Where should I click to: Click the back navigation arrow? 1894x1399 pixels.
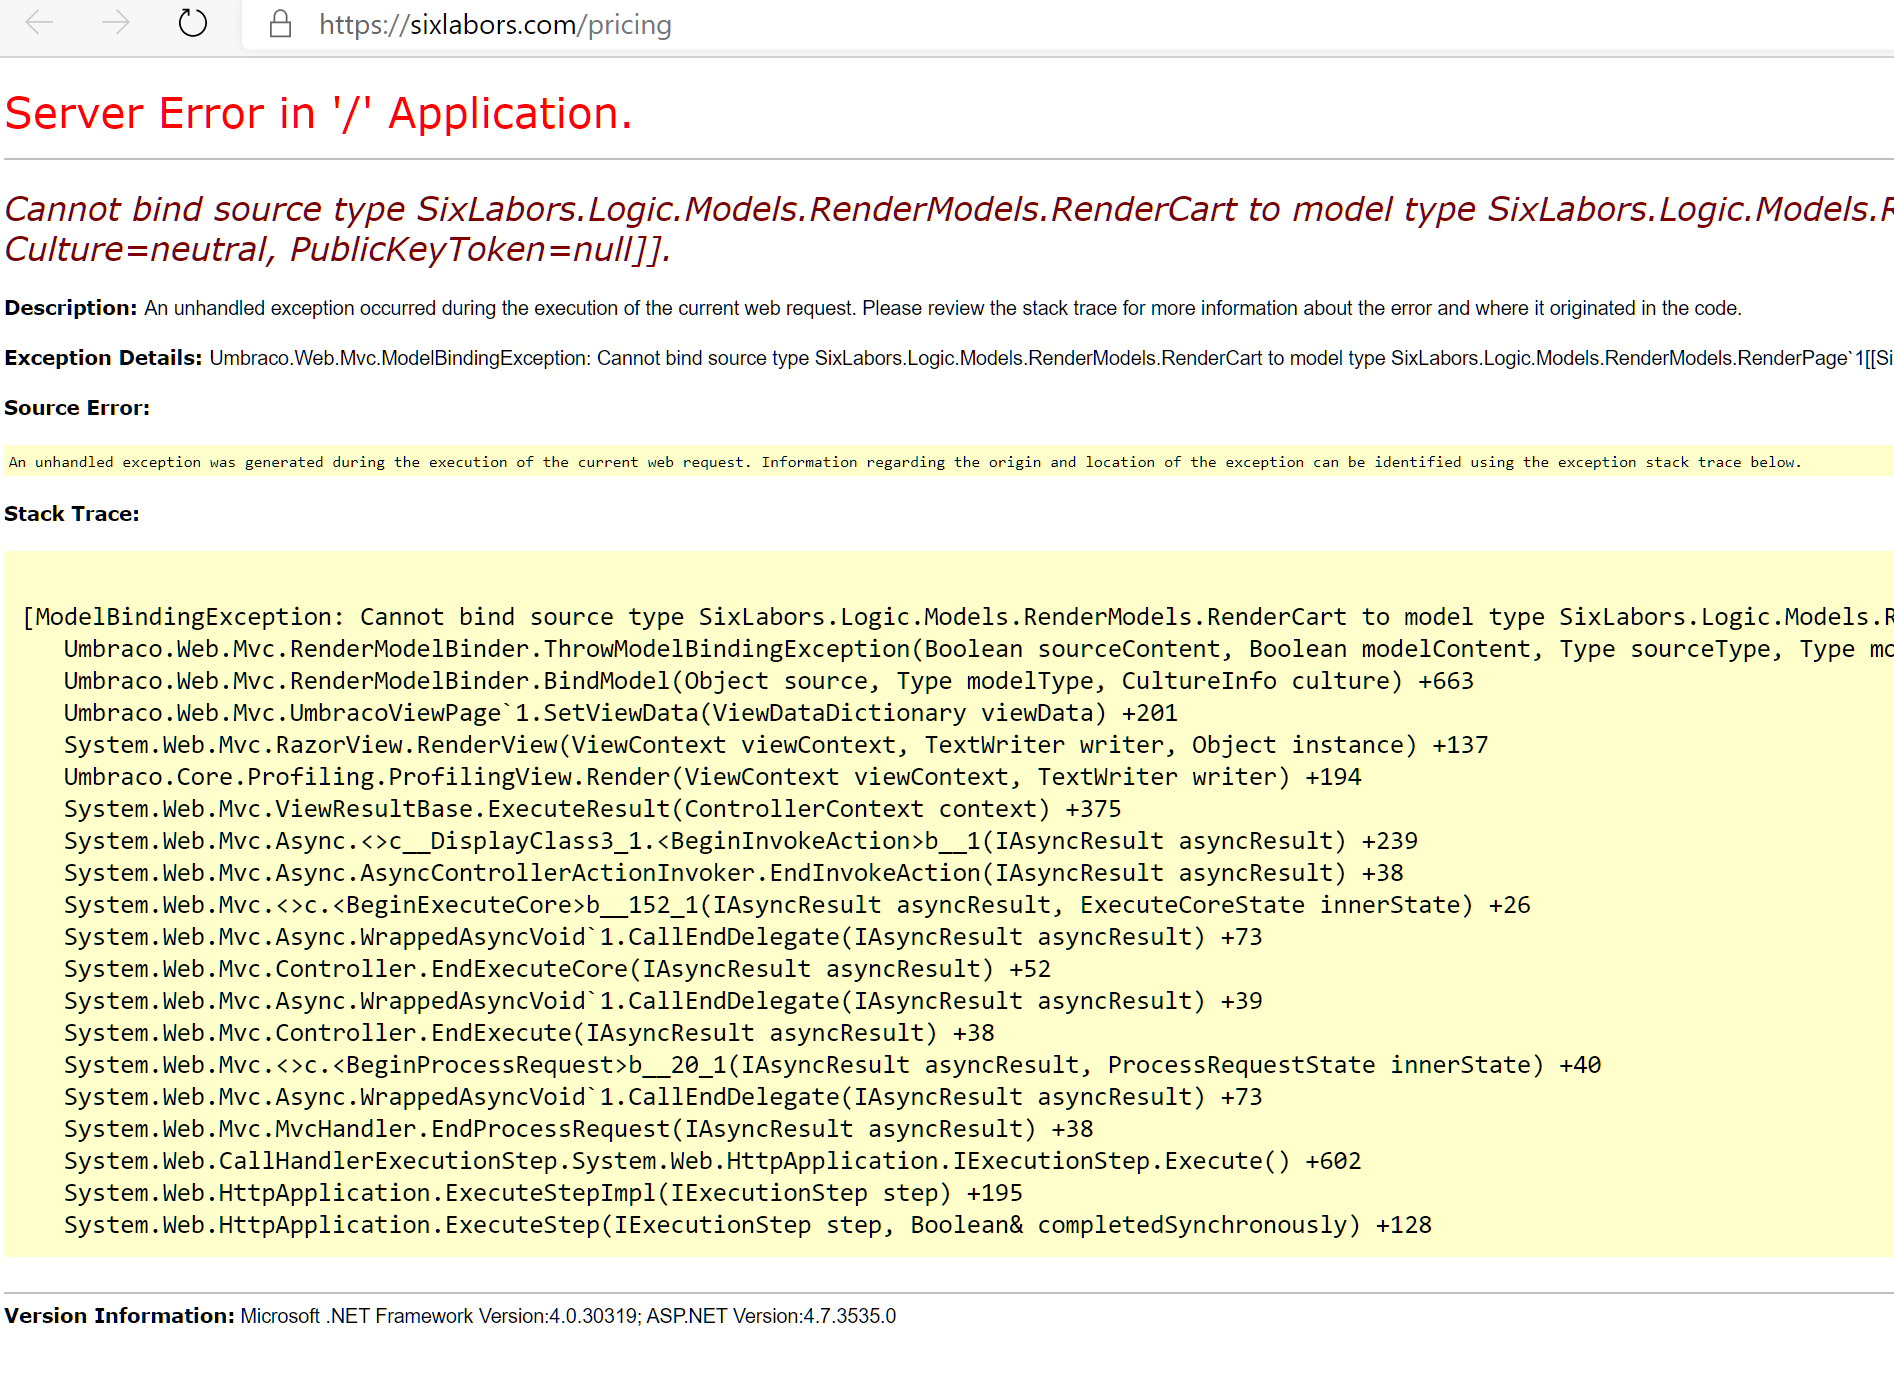pyautogui.click(x=38, y=24)
